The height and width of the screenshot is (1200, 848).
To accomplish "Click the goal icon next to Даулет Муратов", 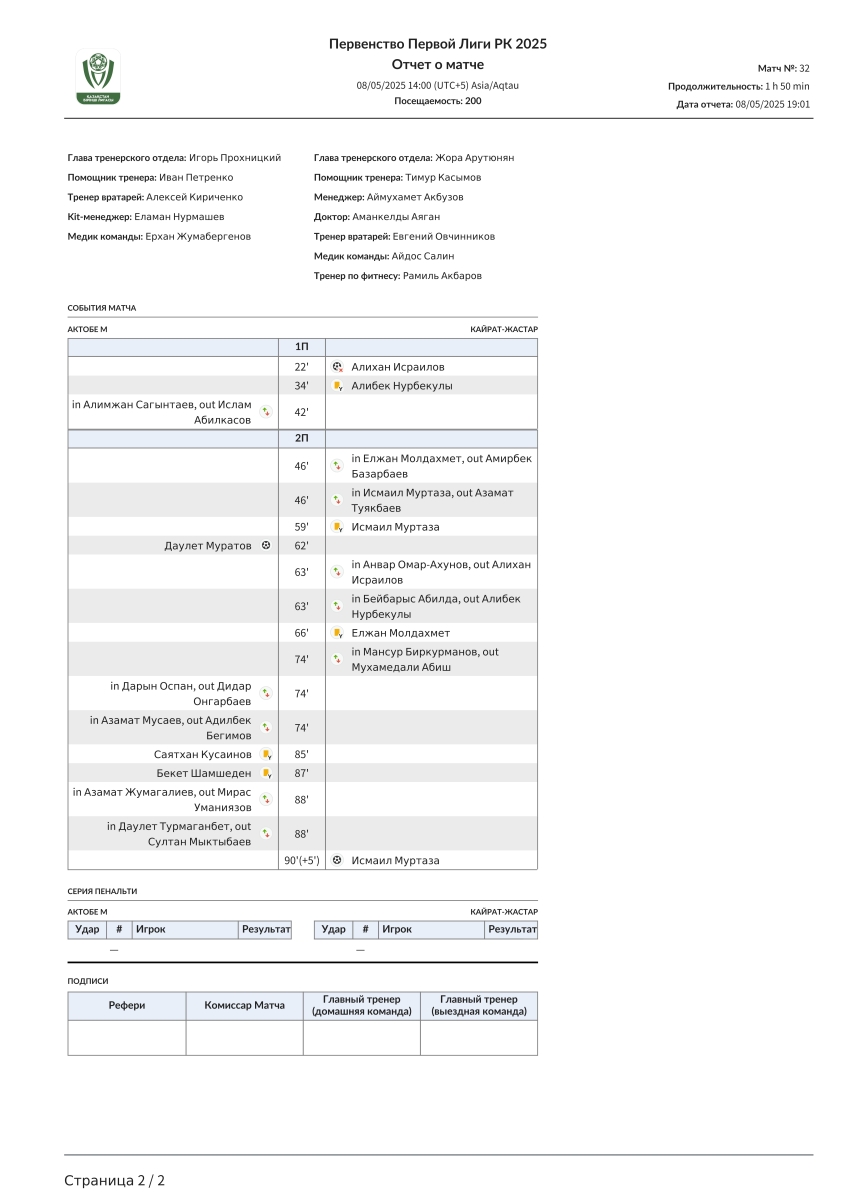I will (x=266, y=546).
